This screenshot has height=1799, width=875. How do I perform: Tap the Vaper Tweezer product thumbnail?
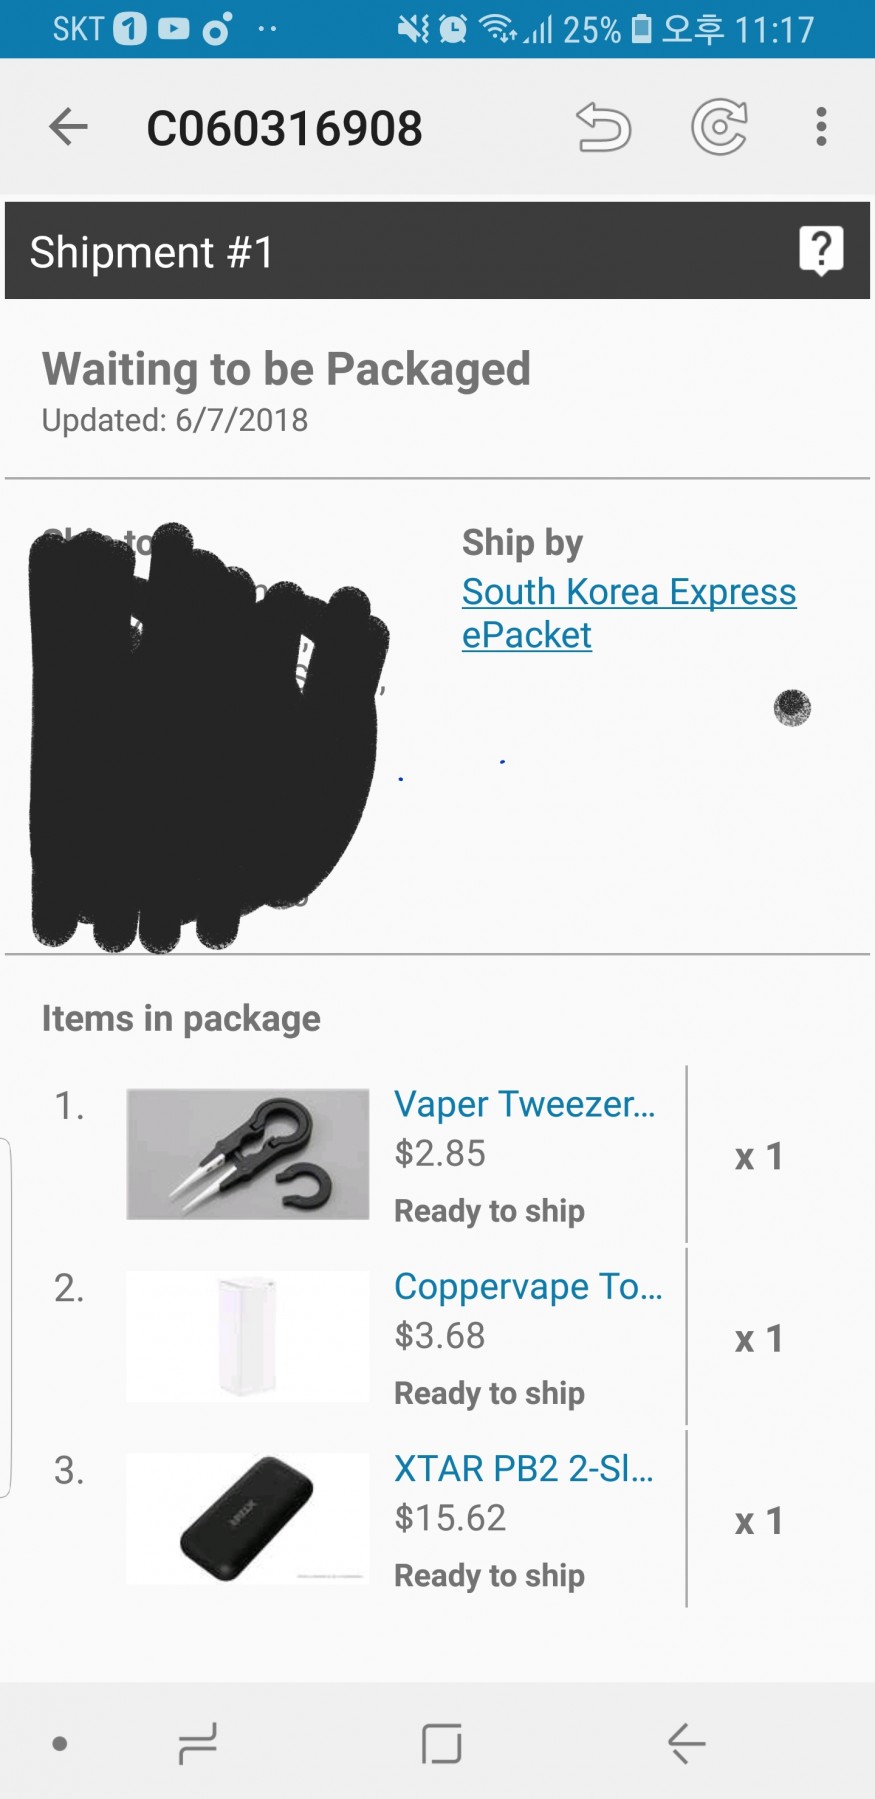pyautogui.click(x=248, y=1154)
